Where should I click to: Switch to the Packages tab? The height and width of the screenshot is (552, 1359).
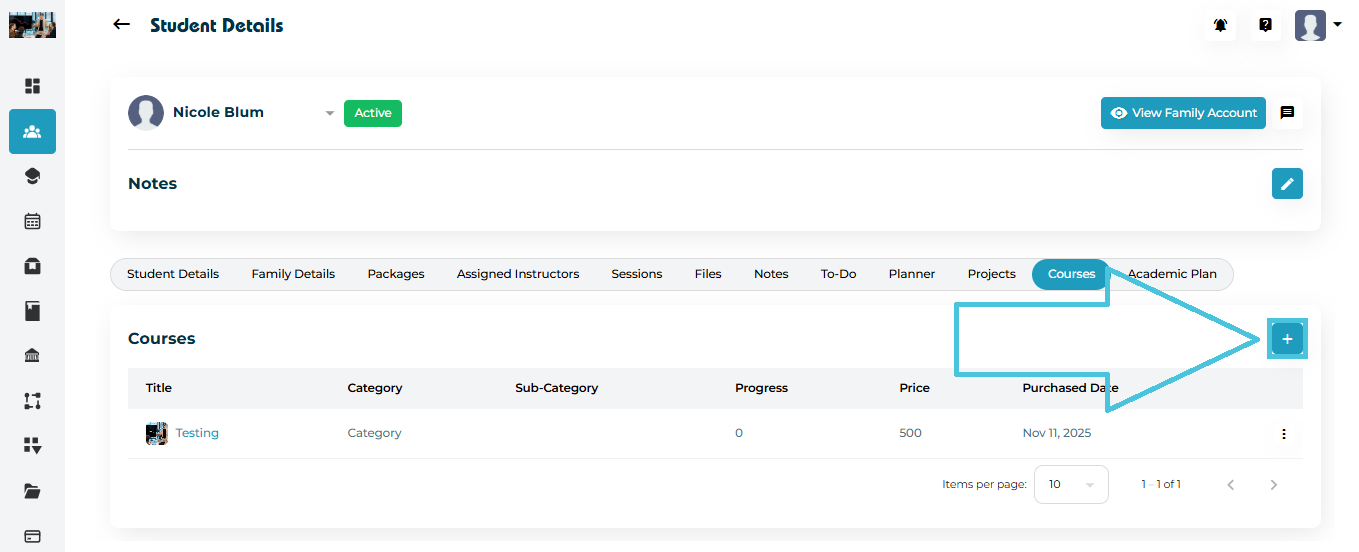(x=396, y=274)
